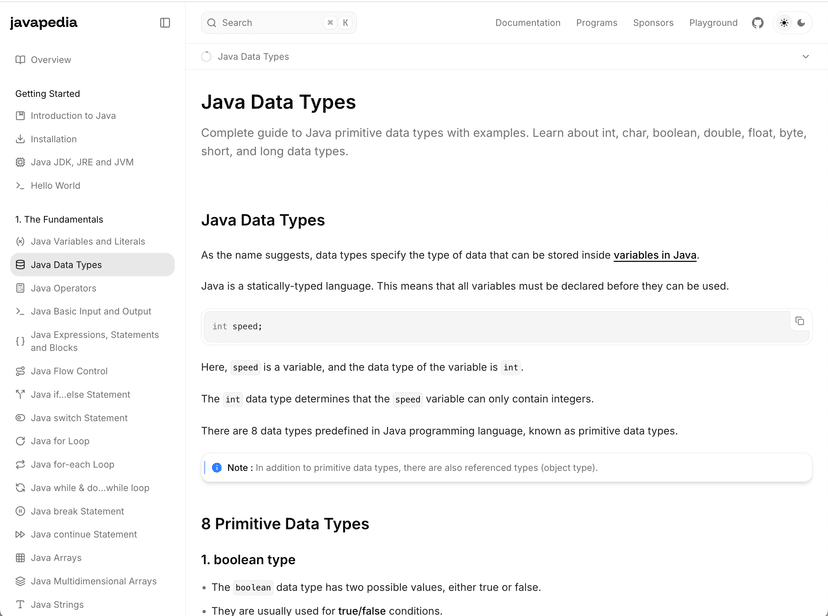This screenshot has width=828, height=616.
Task: Click the terminal icon beside Hello World
Action: (x=19, y=185)
